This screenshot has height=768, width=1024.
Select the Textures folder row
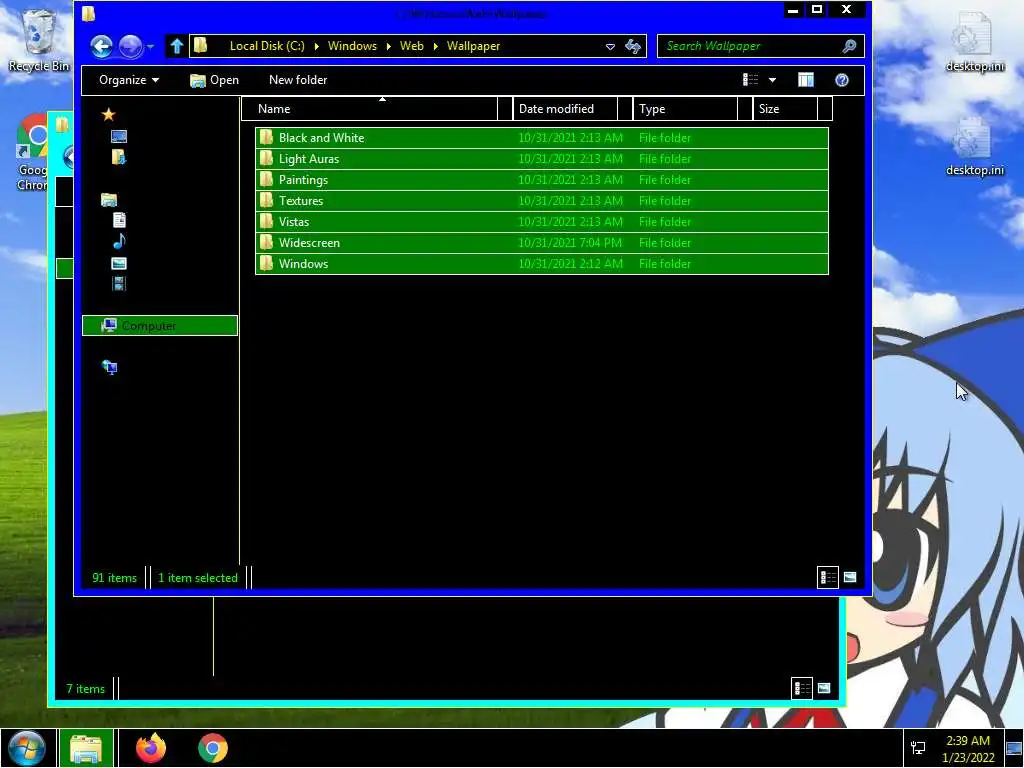click(x=541, y=200)
